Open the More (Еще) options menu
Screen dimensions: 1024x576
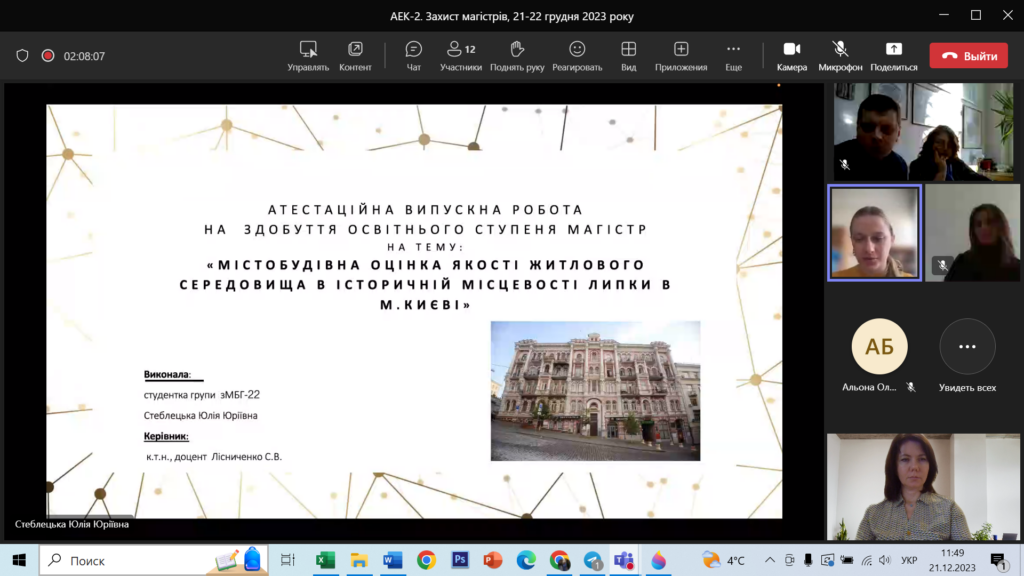click(x=733, y=56)
